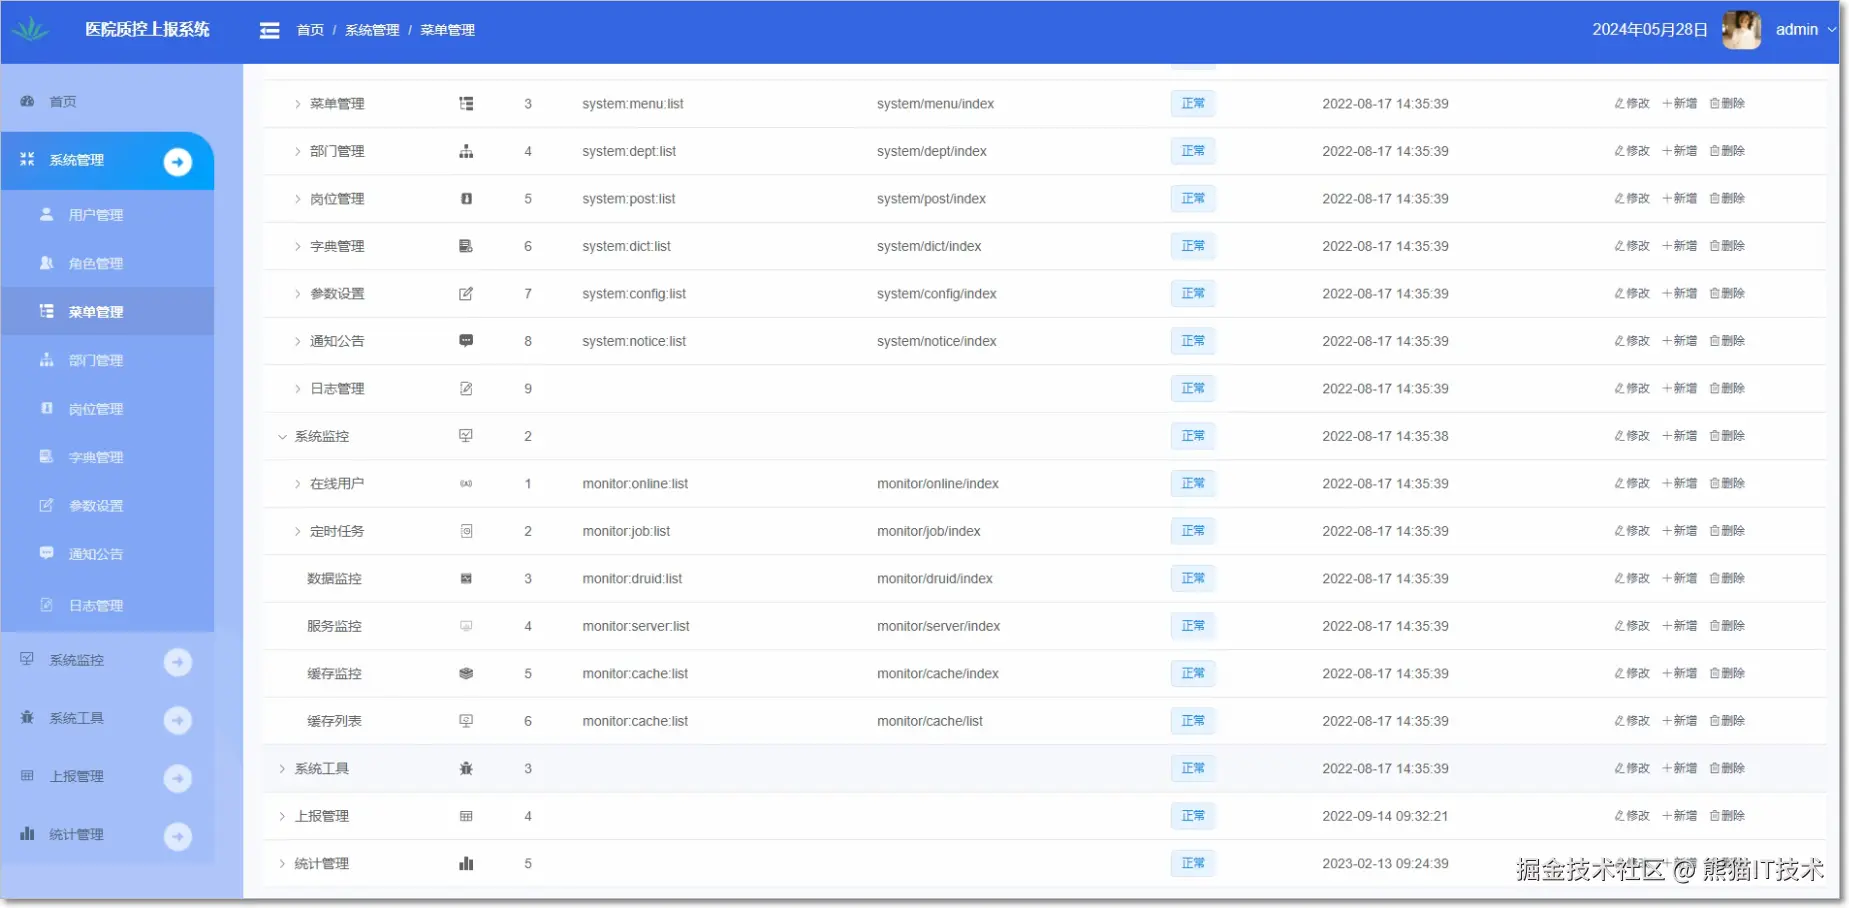Expand the 系统工具 table row chevron
This screenshot has height=908, width=1849.
(282, 769)
